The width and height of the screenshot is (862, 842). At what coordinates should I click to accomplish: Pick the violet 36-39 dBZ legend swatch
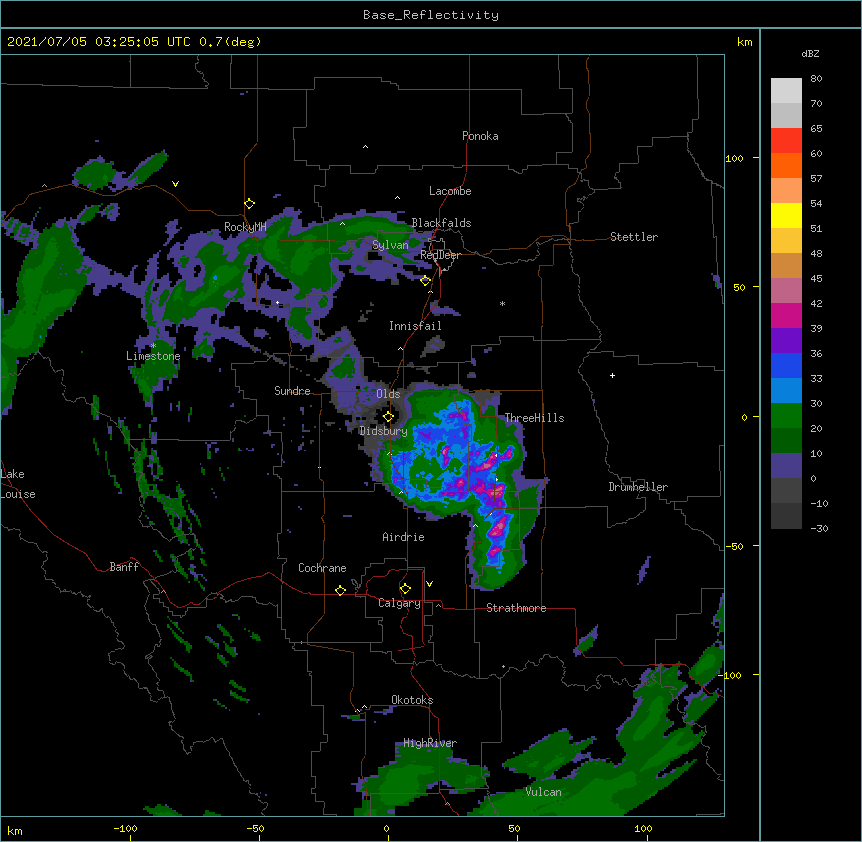[786, 341]
